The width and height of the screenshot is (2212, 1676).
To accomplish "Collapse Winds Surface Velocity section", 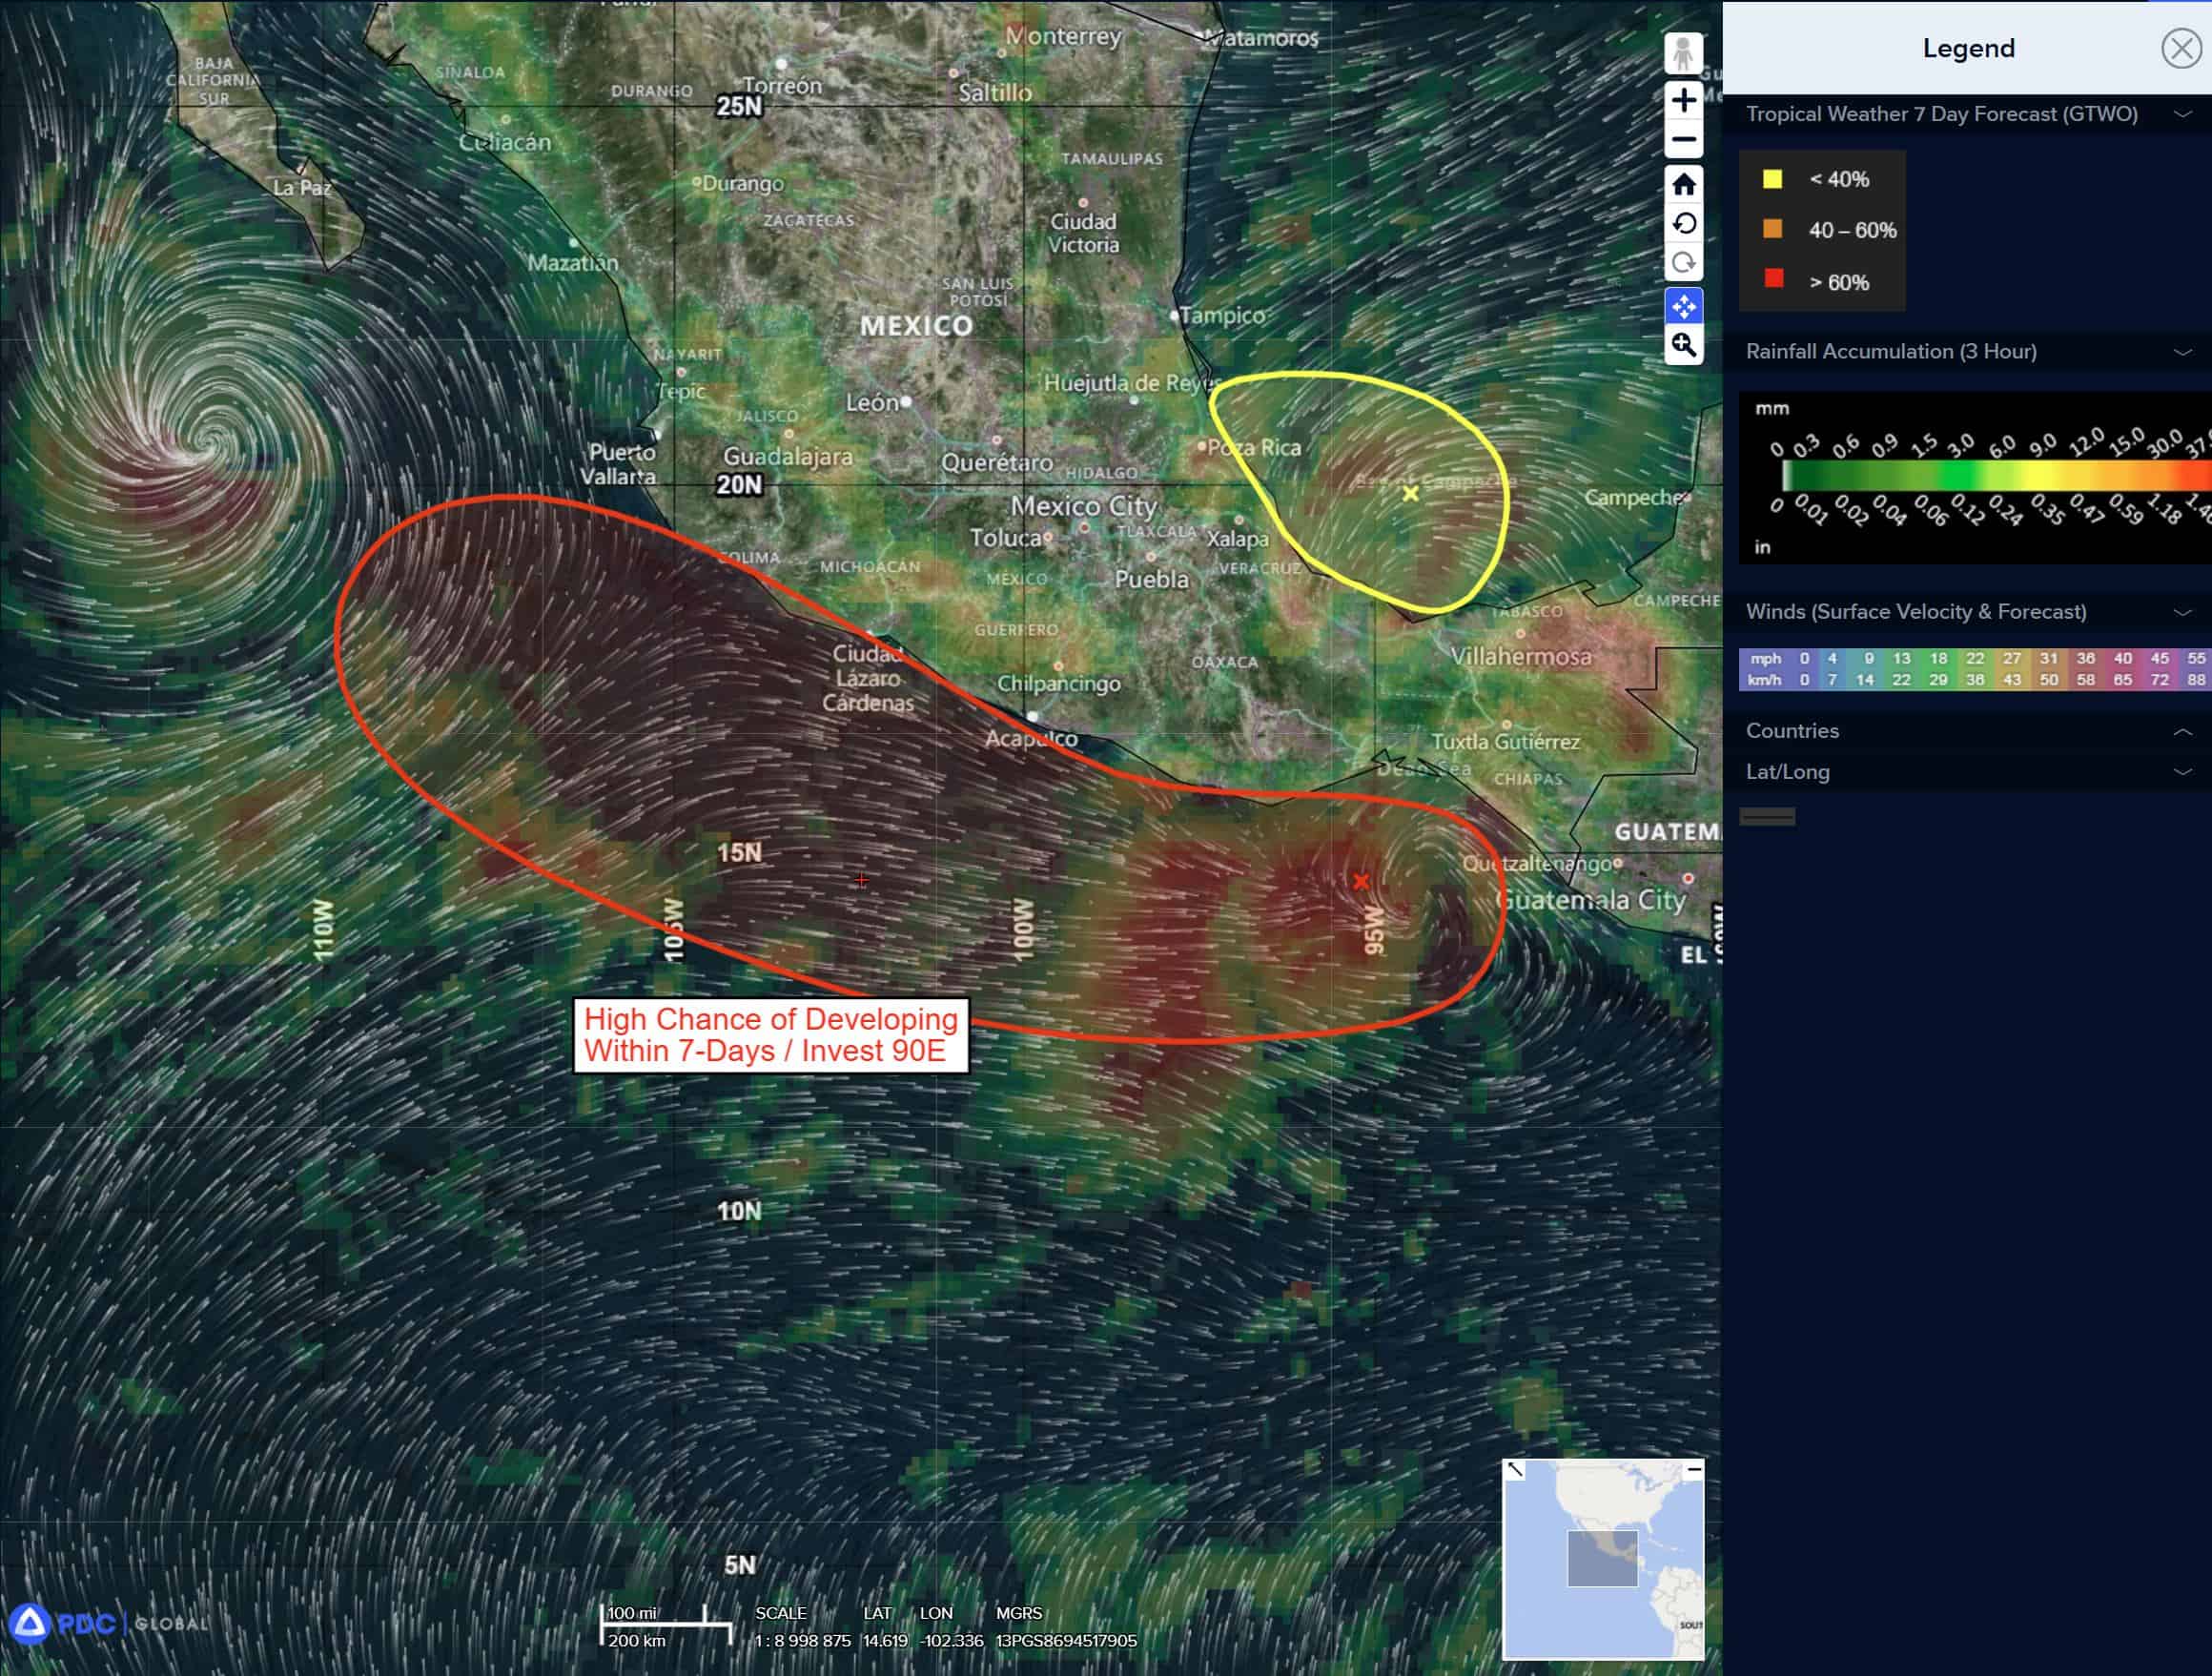I will (2182, 612).
